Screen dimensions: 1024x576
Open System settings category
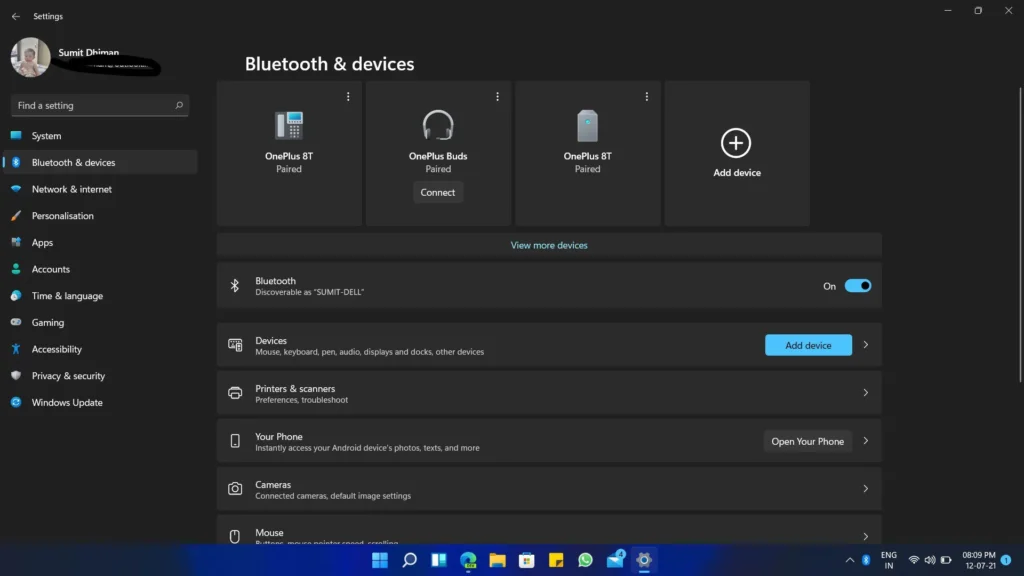[100, 136]
